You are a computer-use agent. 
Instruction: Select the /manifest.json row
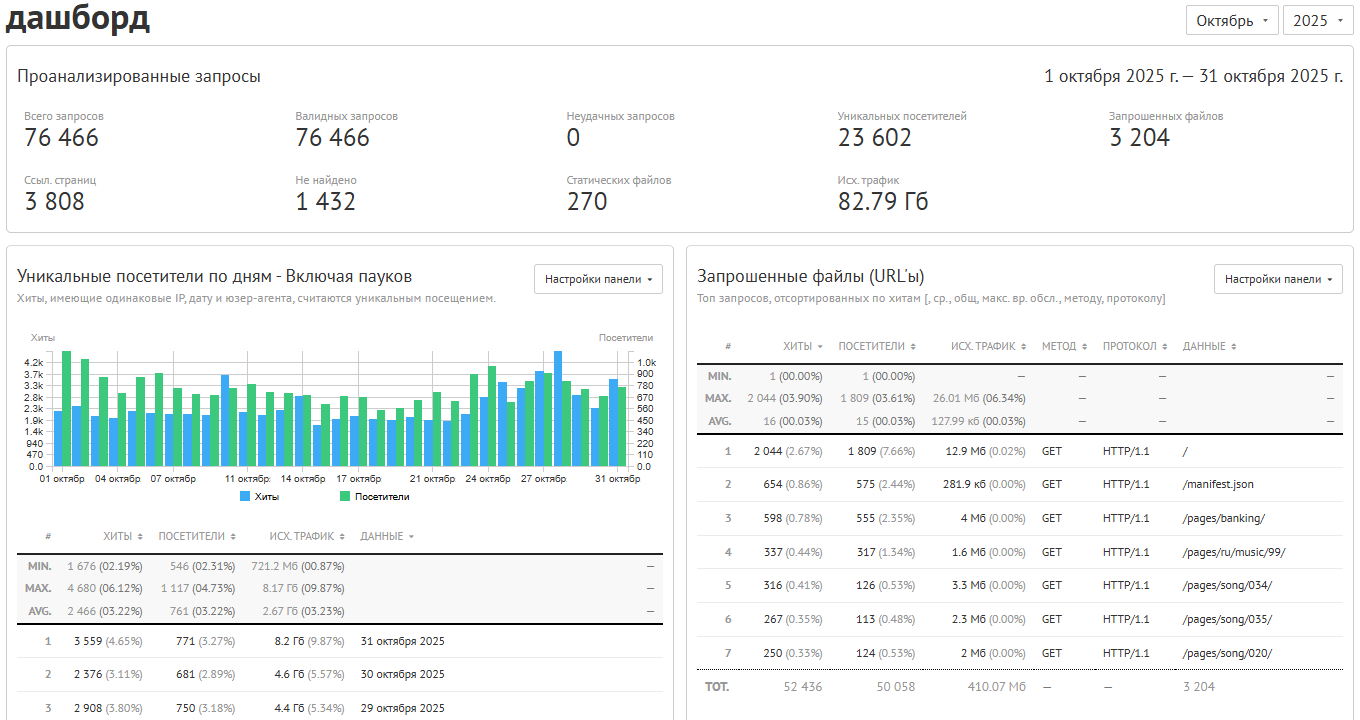pyautogui.click(x=1020, y=484)
